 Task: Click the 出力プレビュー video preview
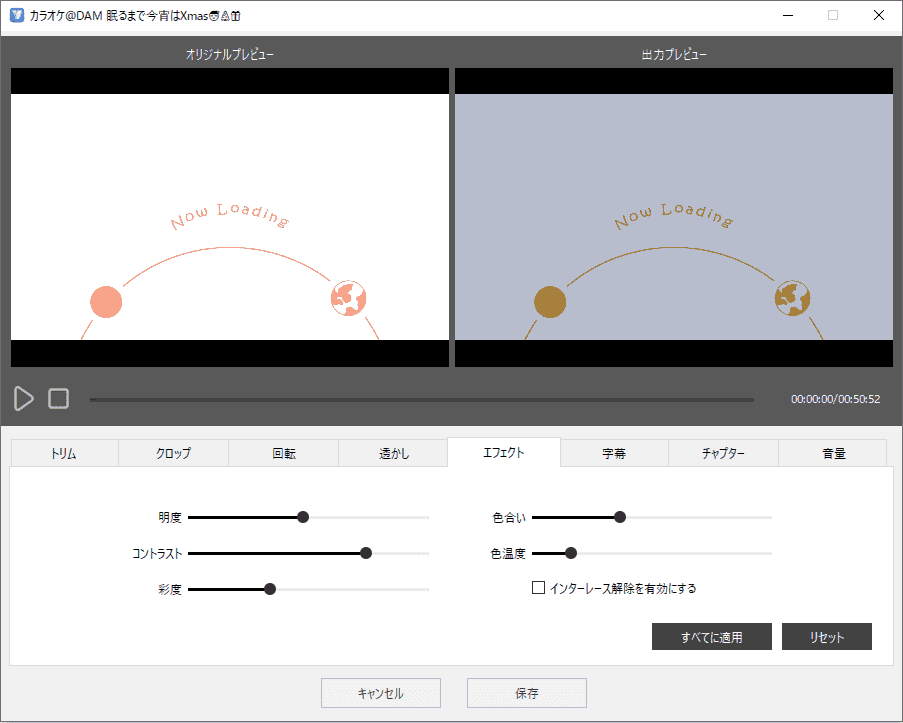click(673, 217)
